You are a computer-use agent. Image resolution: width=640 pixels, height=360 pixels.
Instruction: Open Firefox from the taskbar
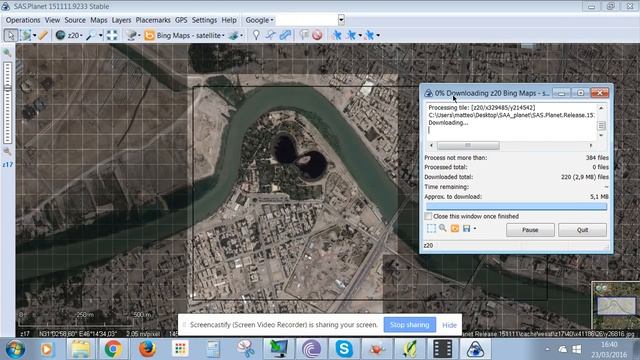click(x=147, y=349)
